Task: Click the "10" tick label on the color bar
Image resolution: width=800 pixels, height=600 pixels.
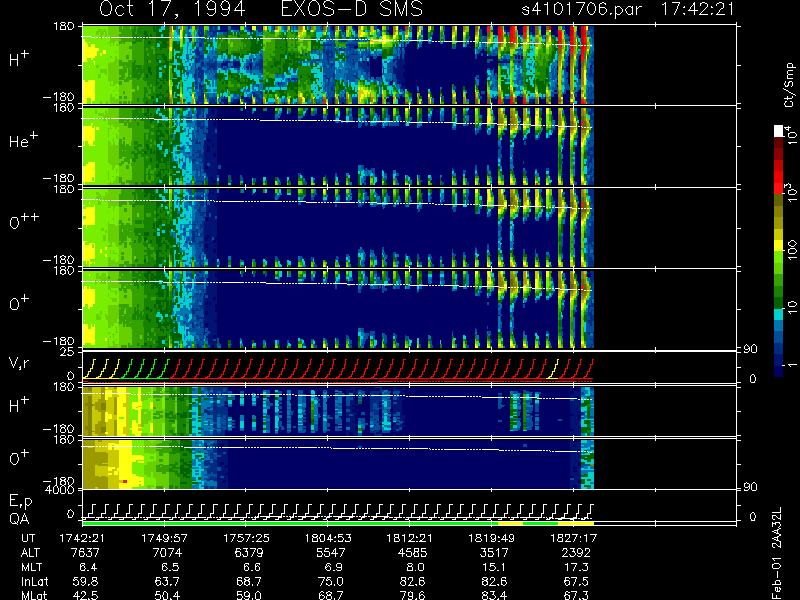Action: 791,307
